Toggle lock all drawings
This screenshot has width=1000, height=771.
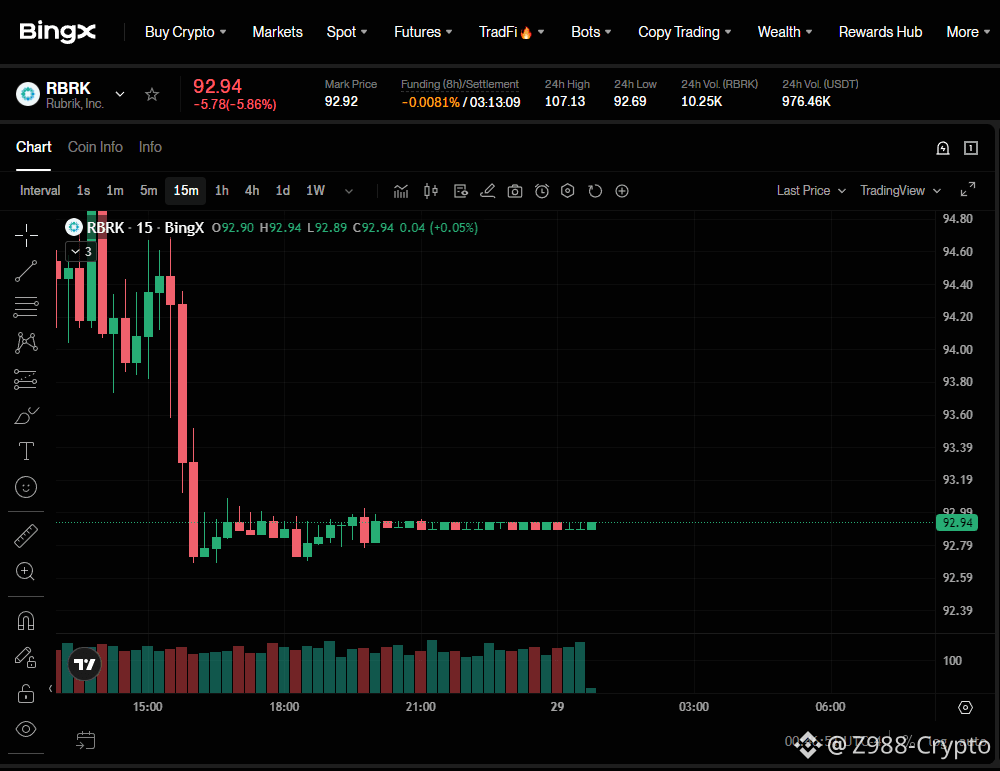coord(26,693)
